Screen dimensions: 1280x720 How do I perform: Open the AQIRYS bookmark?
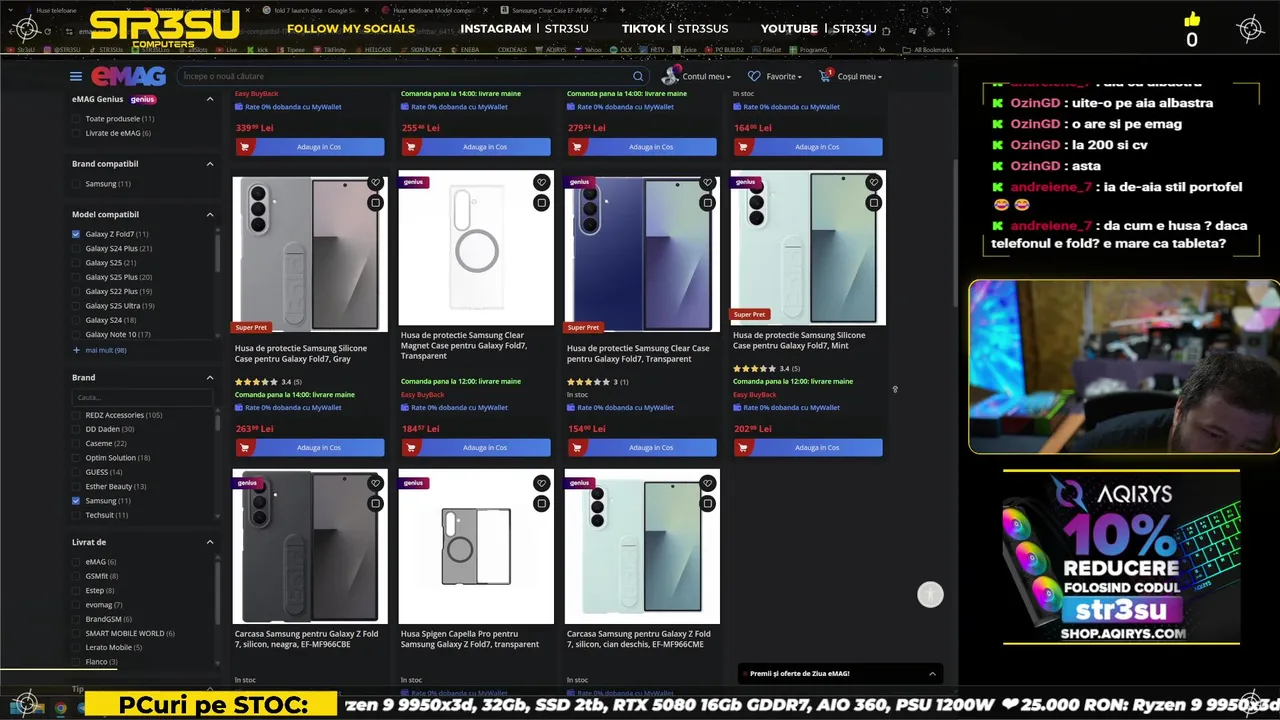pos(551,49)
